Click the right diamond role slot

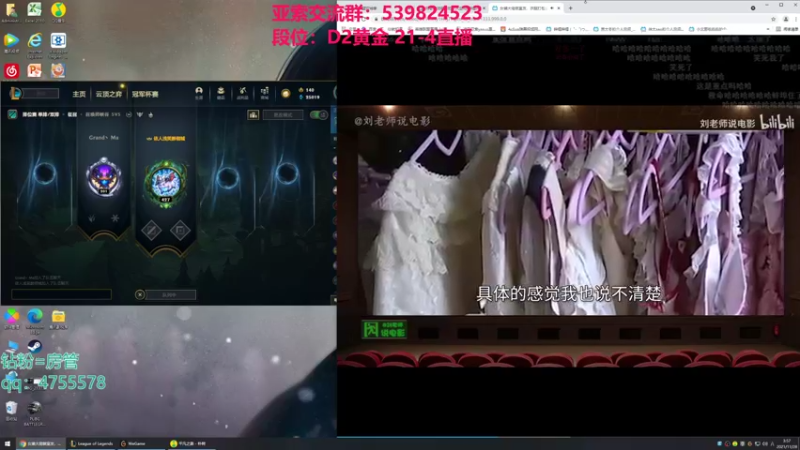180,231
